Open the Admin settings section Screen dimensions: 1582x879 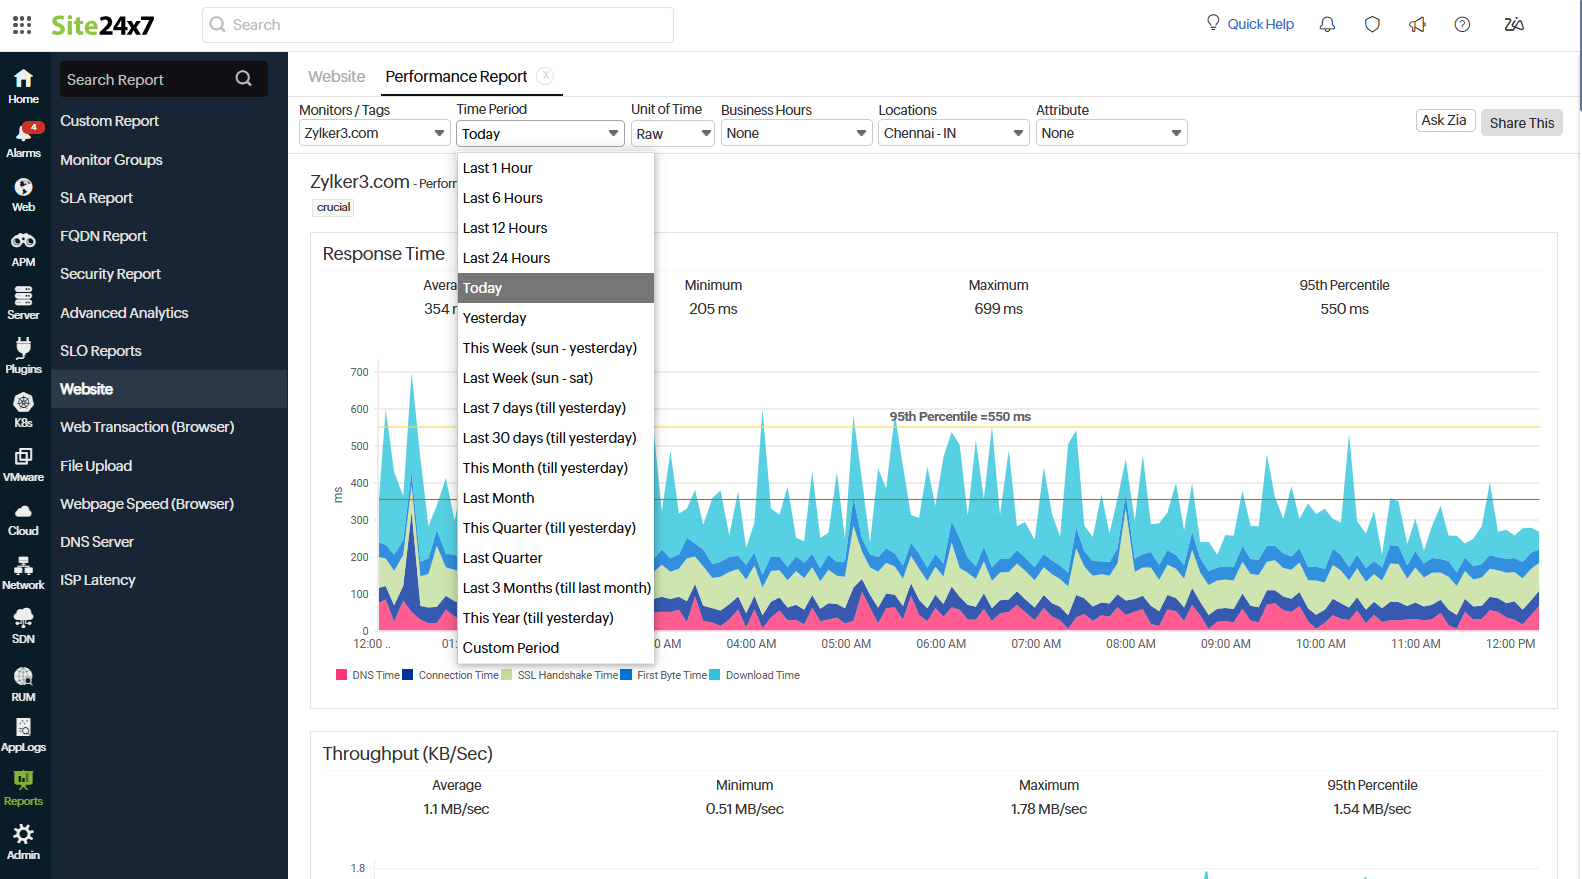coord(24,842)
